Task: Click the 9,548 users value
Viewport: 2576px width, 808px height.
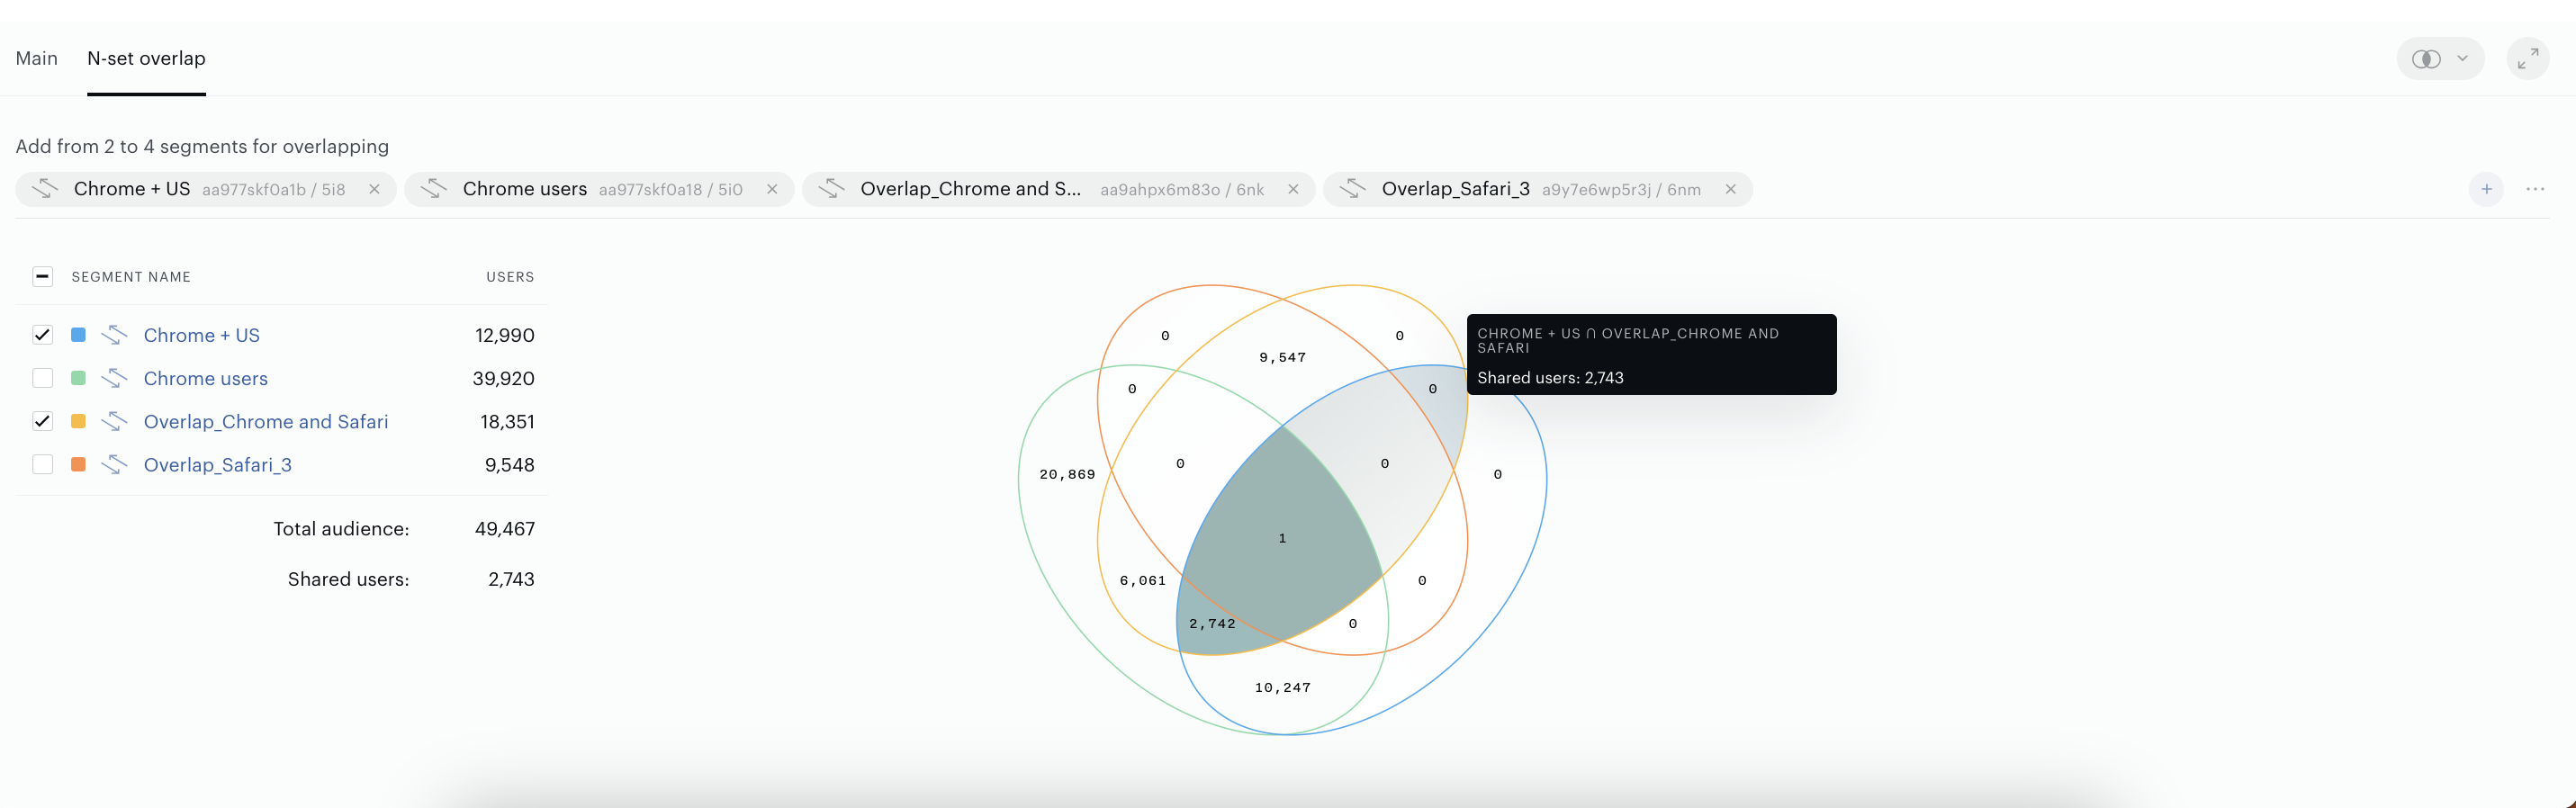Action: 510,464
